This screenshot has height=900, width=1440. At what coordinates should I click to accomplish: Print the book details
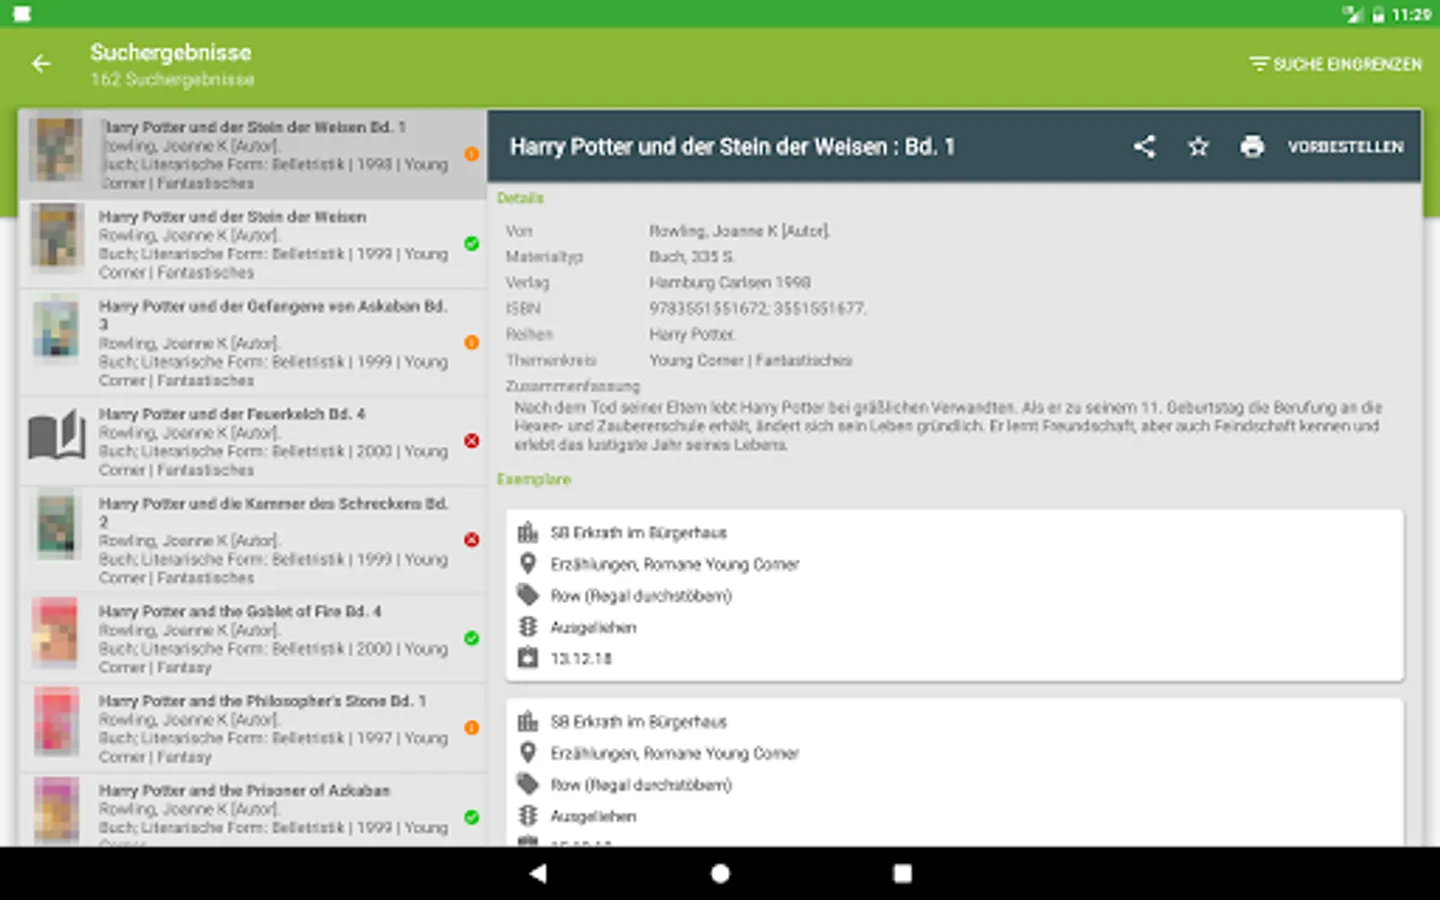(x=1252, y=147)
